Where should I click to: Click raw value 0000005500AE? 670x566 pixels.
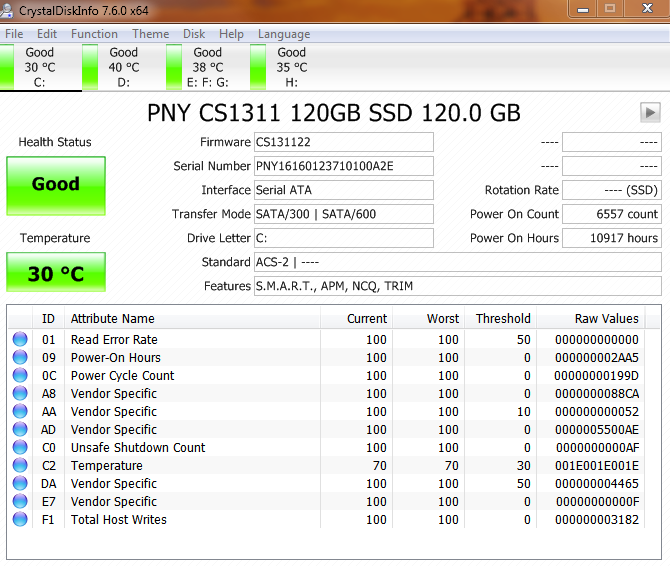tap(597, 429)
